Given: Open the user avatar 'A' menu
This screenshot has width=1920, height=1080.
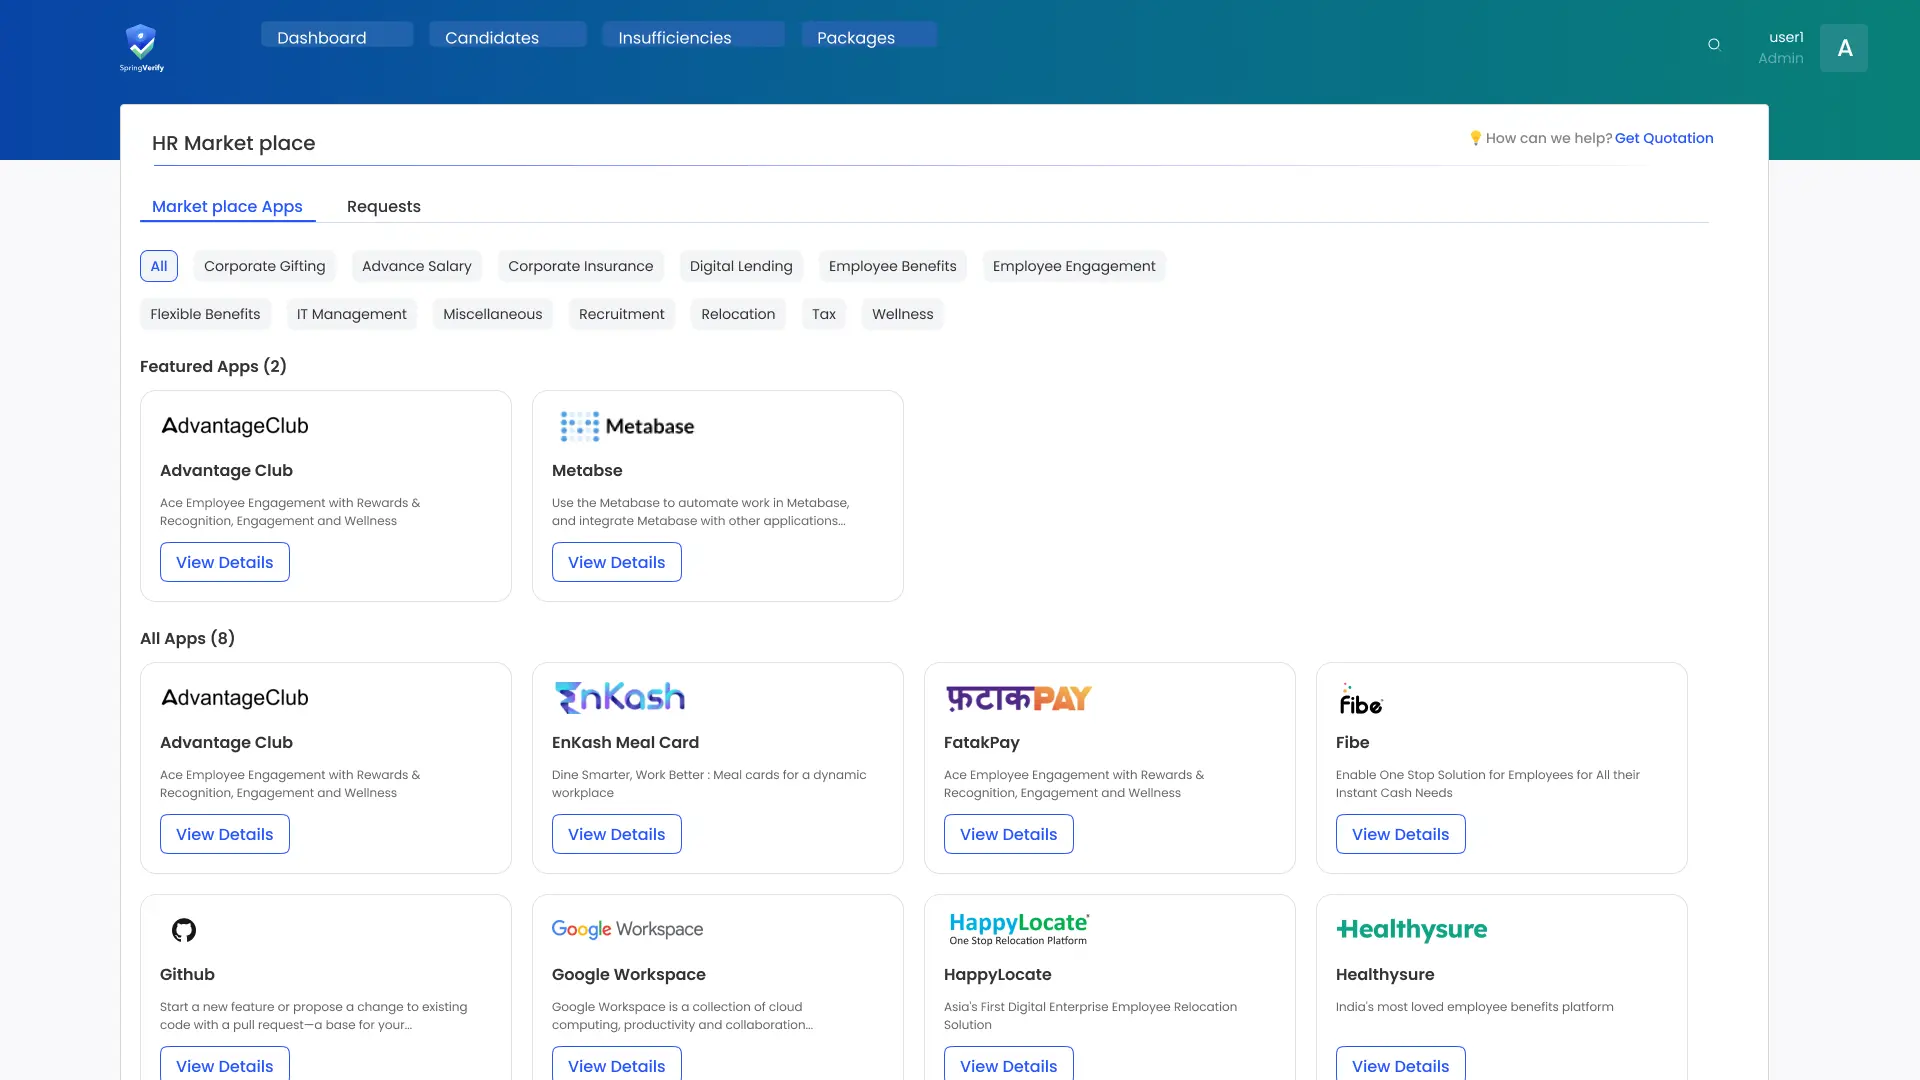Looking at the screenshot, I should coord(1844,48).
